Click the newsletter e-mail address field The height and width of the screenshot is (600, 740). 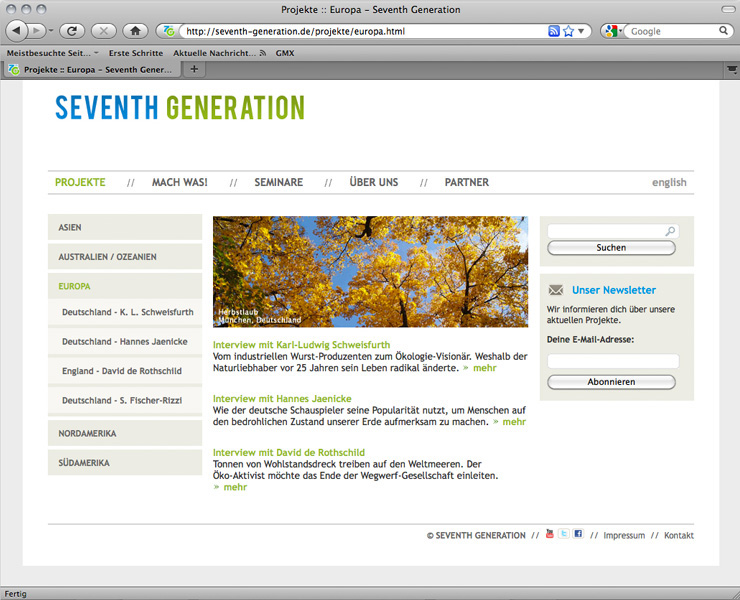(x=613, y=361)
